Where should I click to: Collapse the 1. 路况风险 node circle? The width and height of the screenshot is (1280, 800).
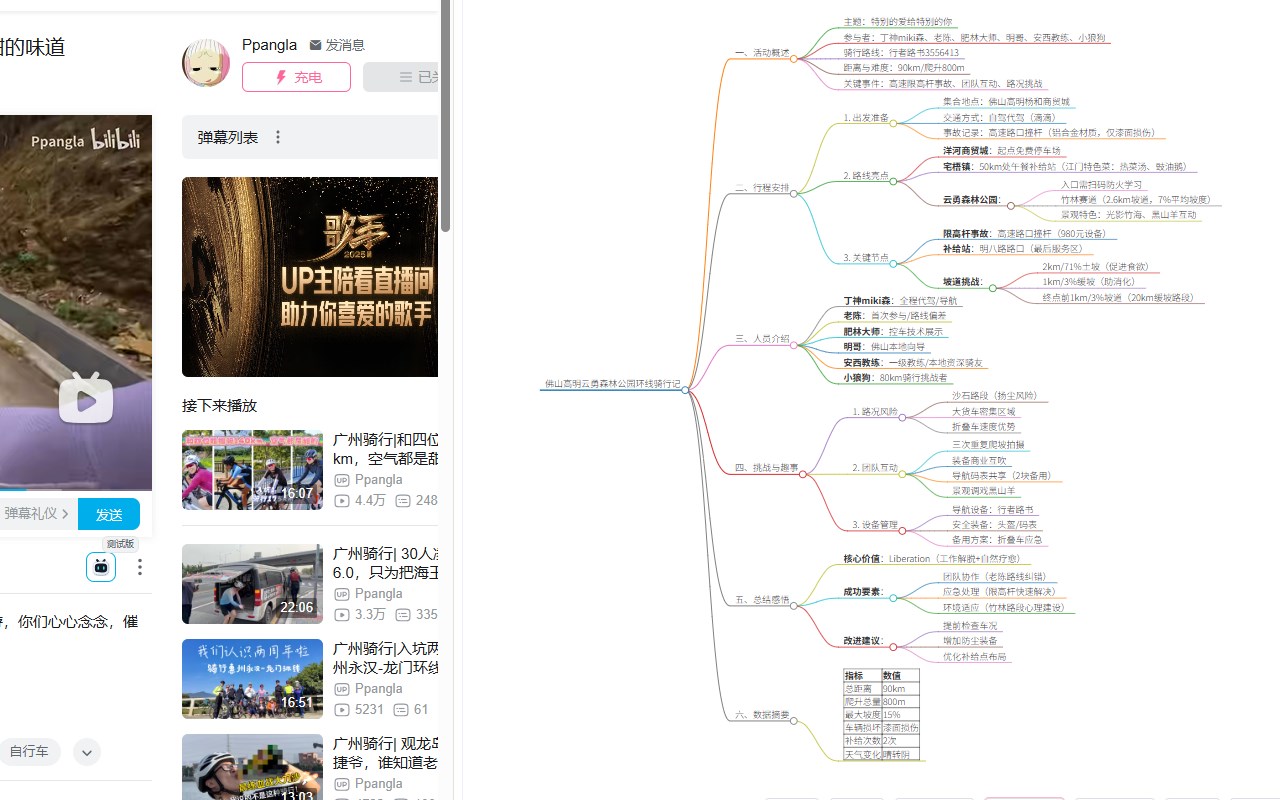[x=902, y=418]
